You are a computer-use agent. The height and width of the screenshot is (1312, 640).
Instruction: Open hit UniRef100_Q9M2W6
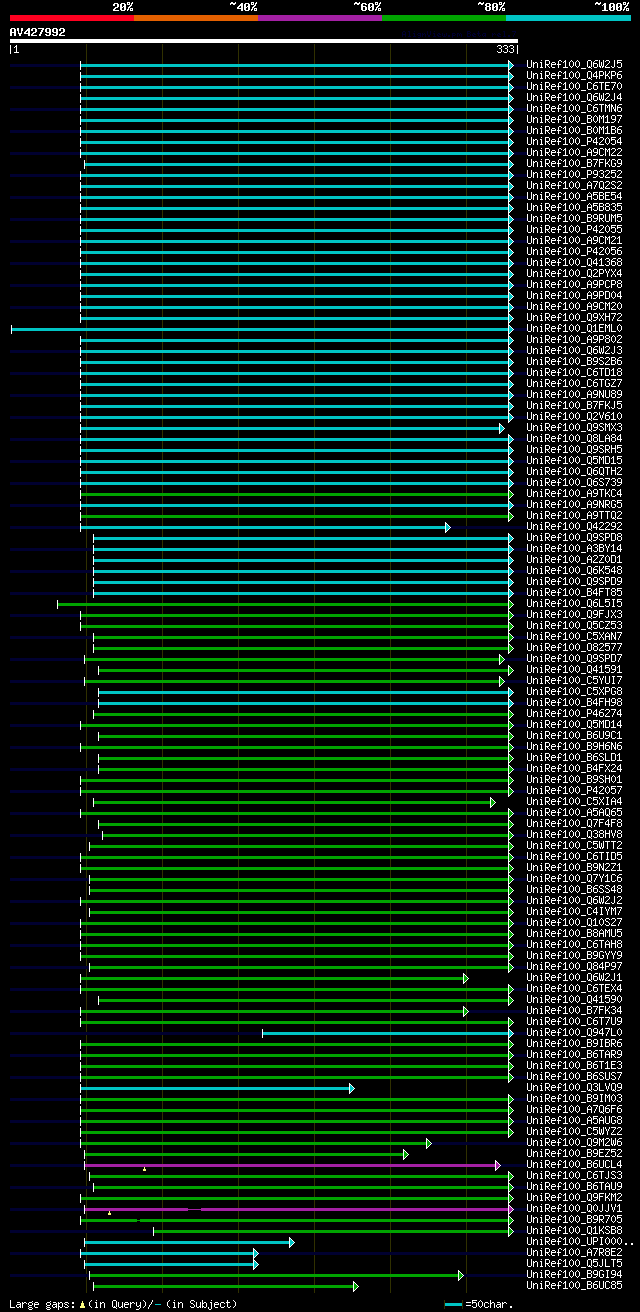[574, 1142]
